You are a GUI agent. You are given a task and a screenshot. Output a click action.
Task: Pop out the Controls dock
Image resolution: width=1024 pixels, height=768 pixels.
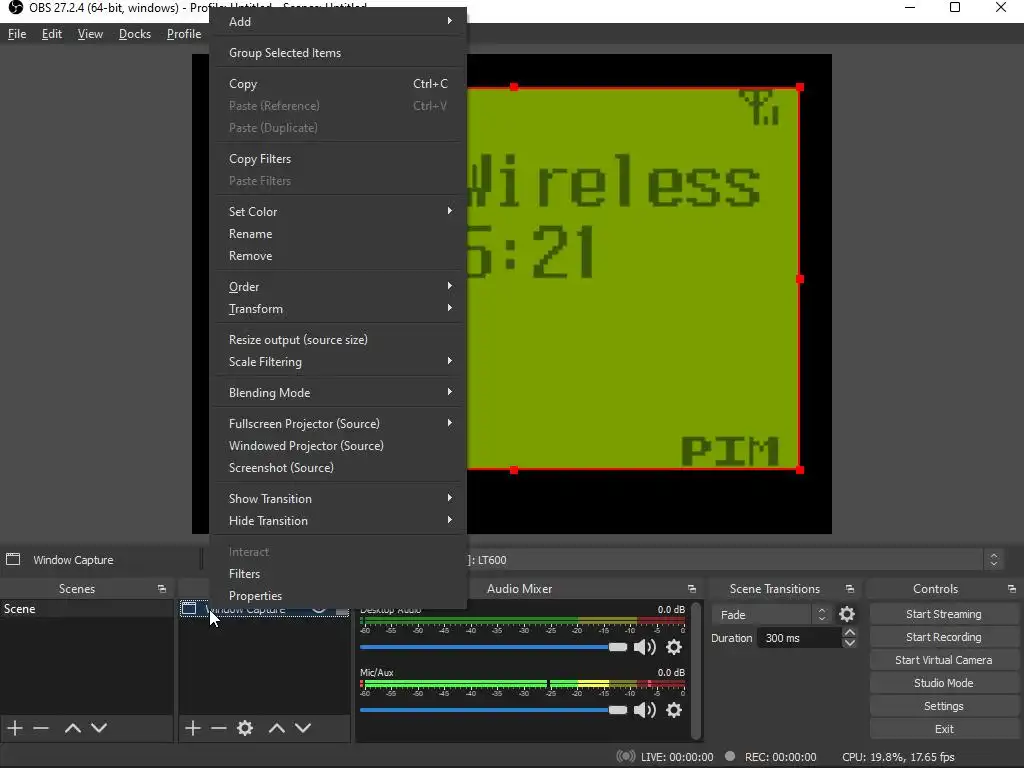(x=1012, y=589)
